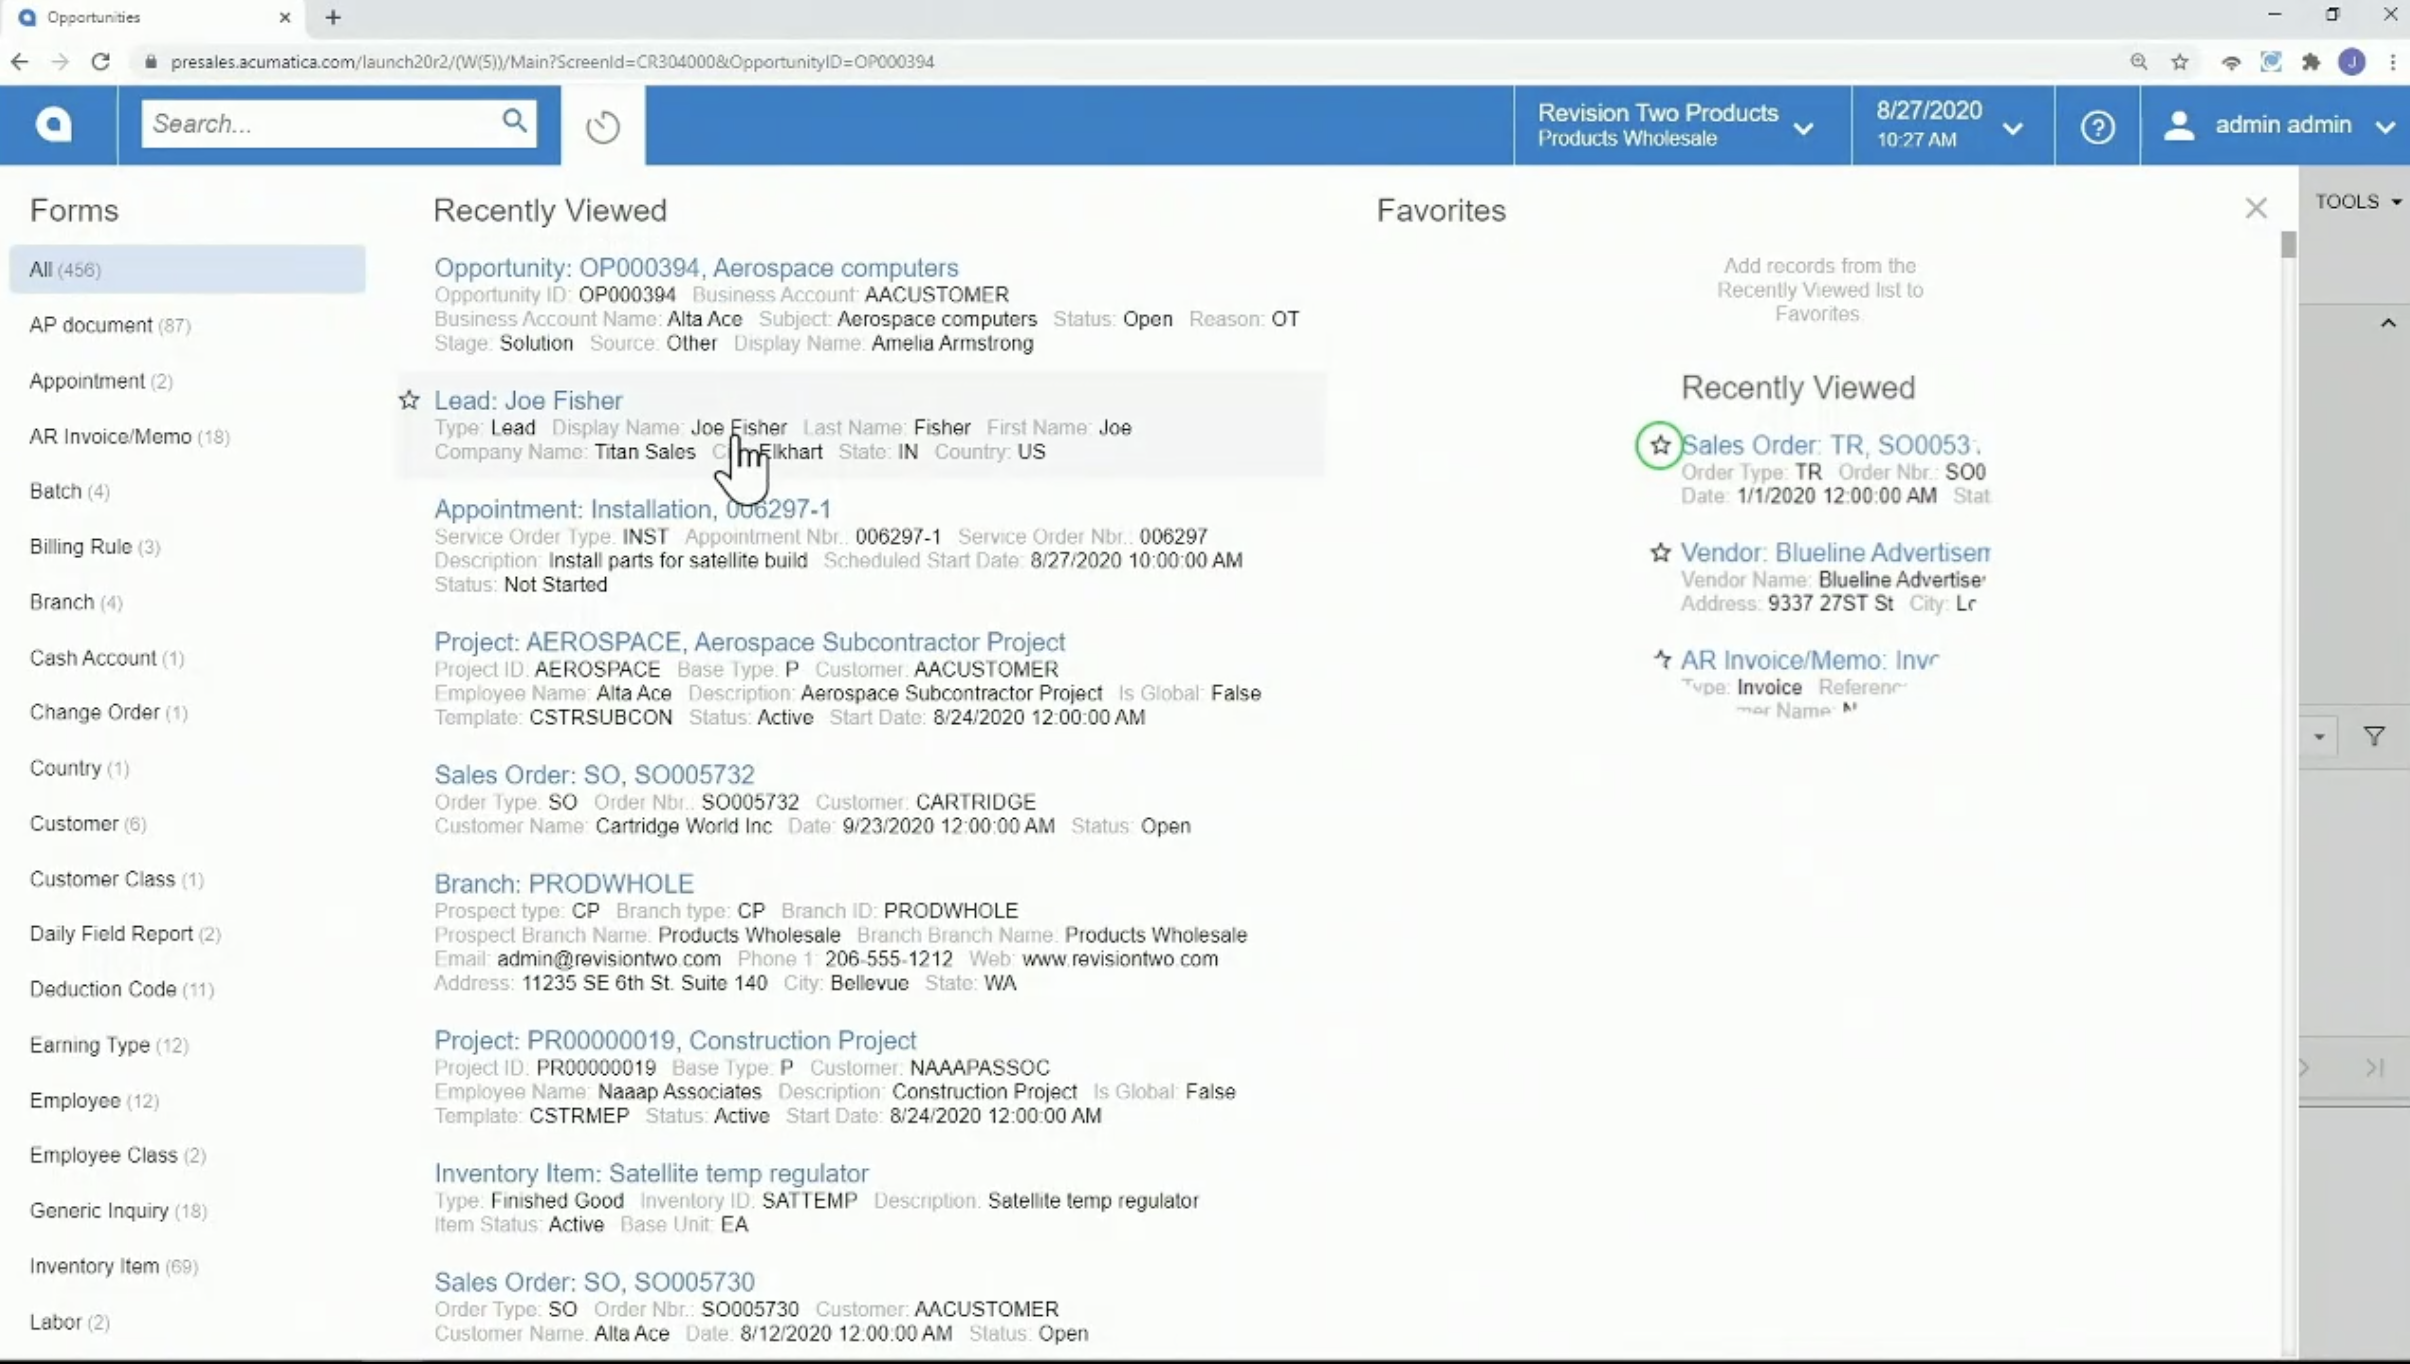Open Sales Order SO005730 link
2410x1364 pixels.
[594, 1282]
